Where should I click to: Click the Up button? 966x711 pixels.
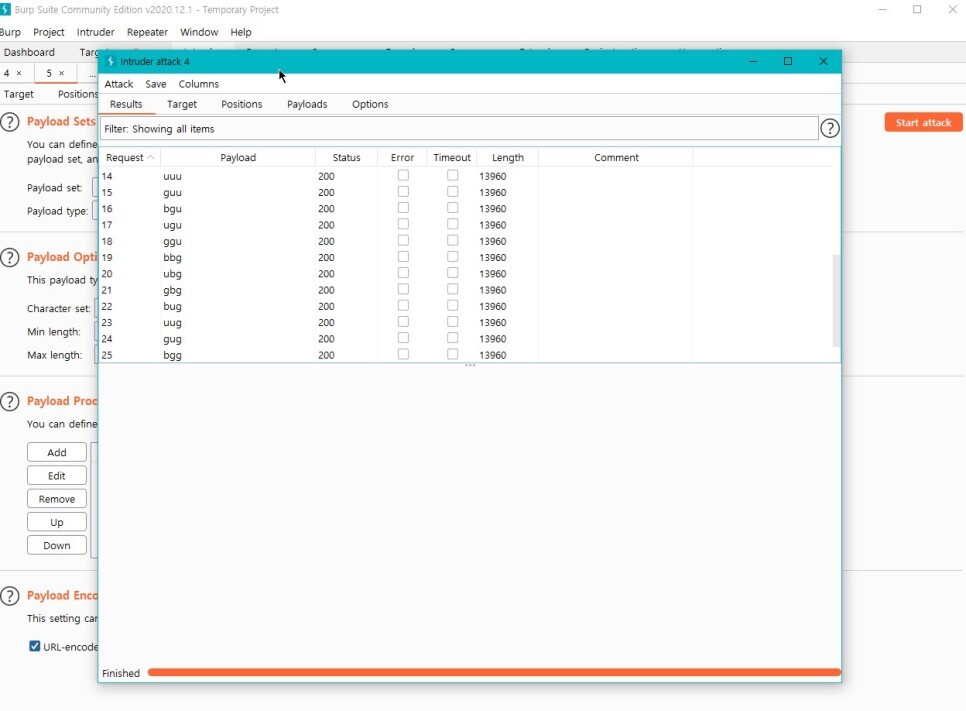coord(57,522)
